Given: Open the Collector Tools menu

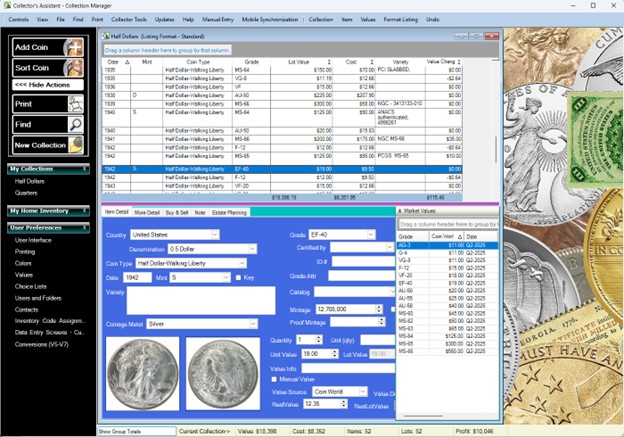Looking at the screenshot, I should (129, 20).
